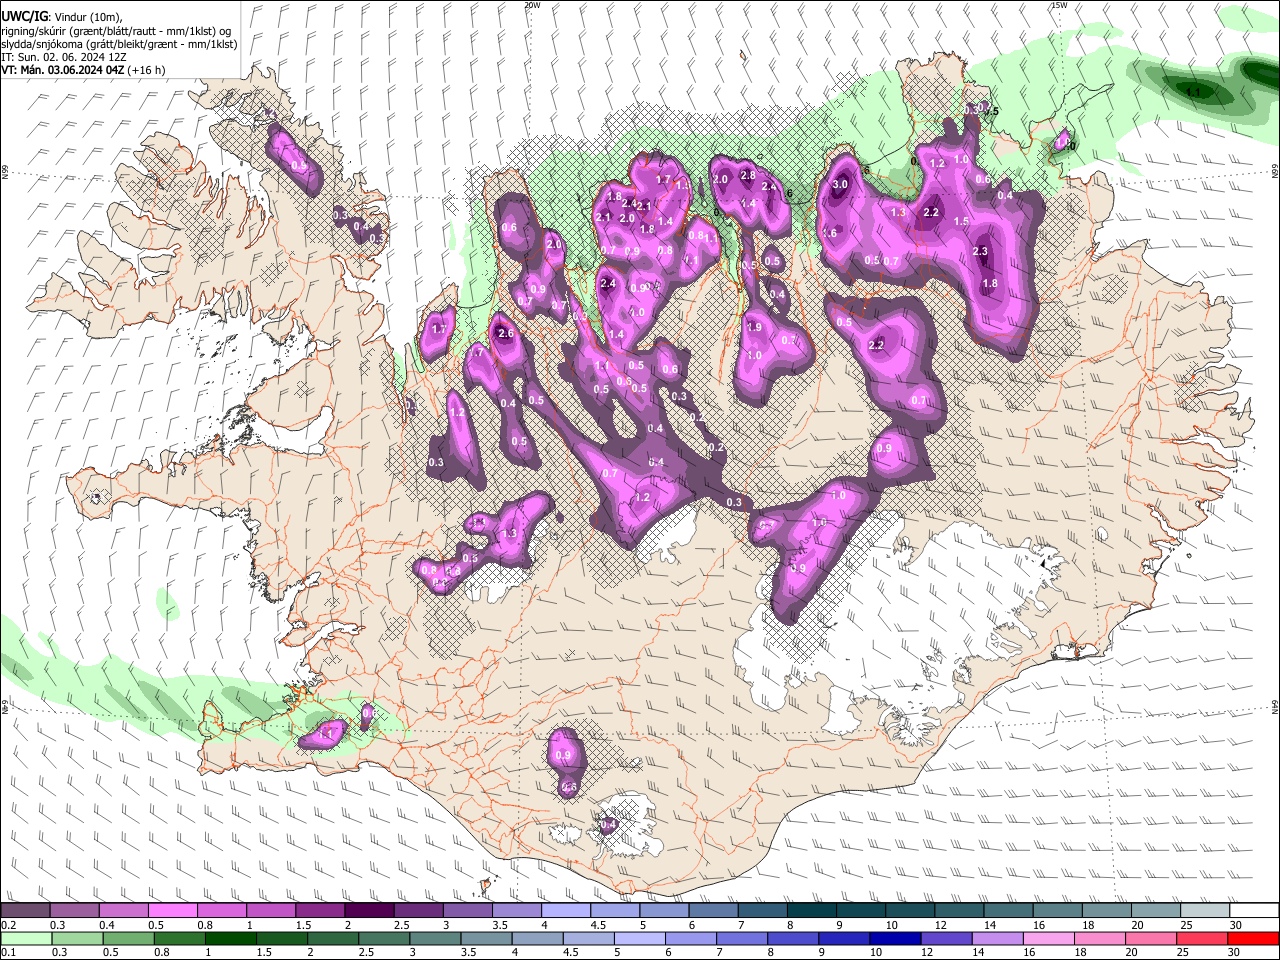The height and width of the screenshot is (960, 1280).
Task: Pick the dark teal 8 swatch in the upper row
Action: (812, 911)
